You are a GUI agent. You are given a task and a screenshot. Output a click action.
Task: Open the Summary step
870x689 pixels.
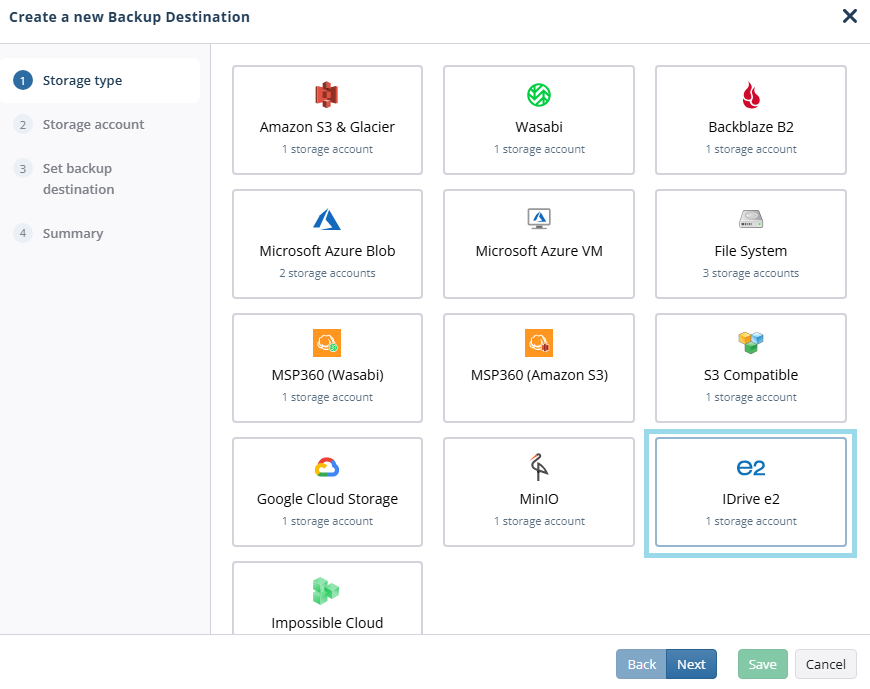[x=73, y=233]
